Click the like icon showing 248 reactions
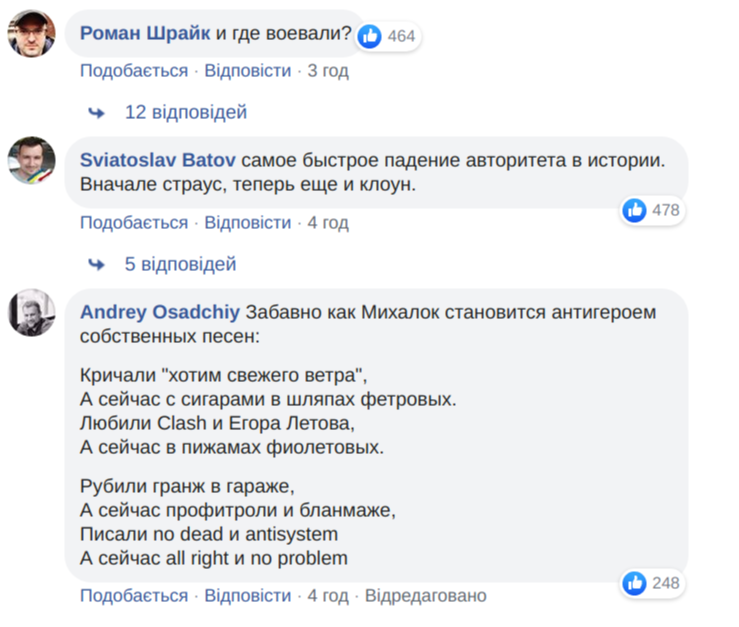The height and width of the screenshot is (627, 739). coord(635,583)
